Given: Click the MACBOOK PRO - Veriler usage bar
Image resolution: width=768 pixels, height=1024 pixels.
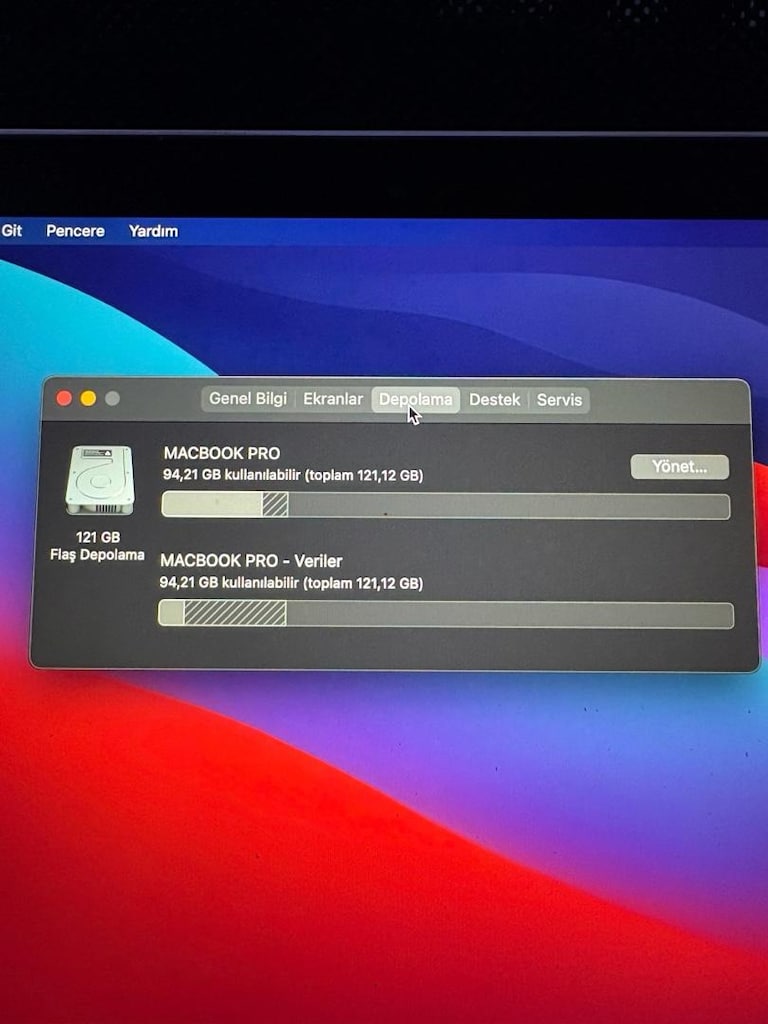Looking at the screenshot, I should (446, 615).
